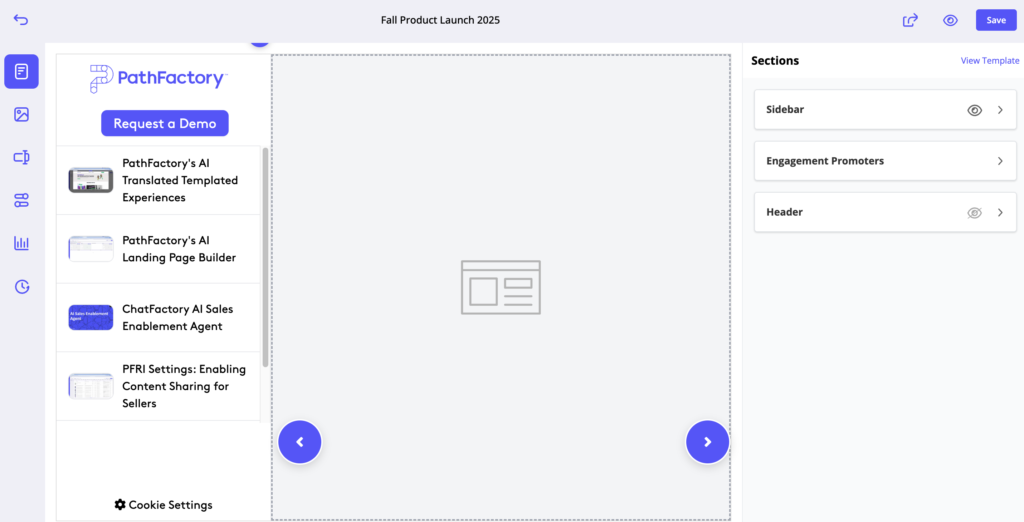
Task: Toggle Sidebar section visibility eye
Action: click(975, 110)
